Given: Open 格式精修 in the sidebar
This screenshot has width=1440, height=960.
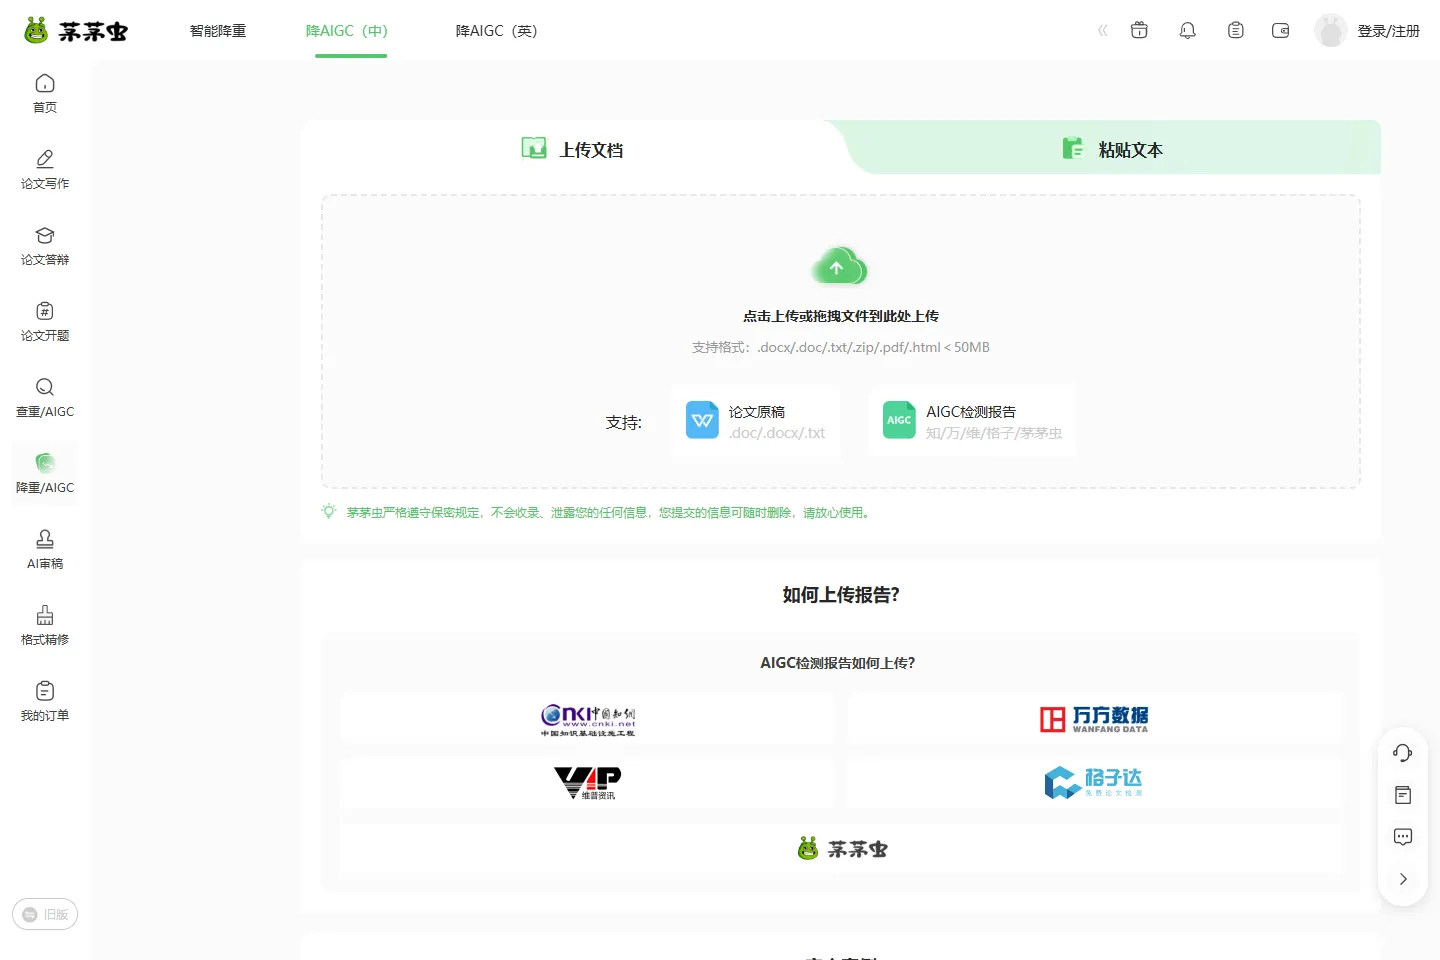Looking at the screenshot, I should (45, 625).
